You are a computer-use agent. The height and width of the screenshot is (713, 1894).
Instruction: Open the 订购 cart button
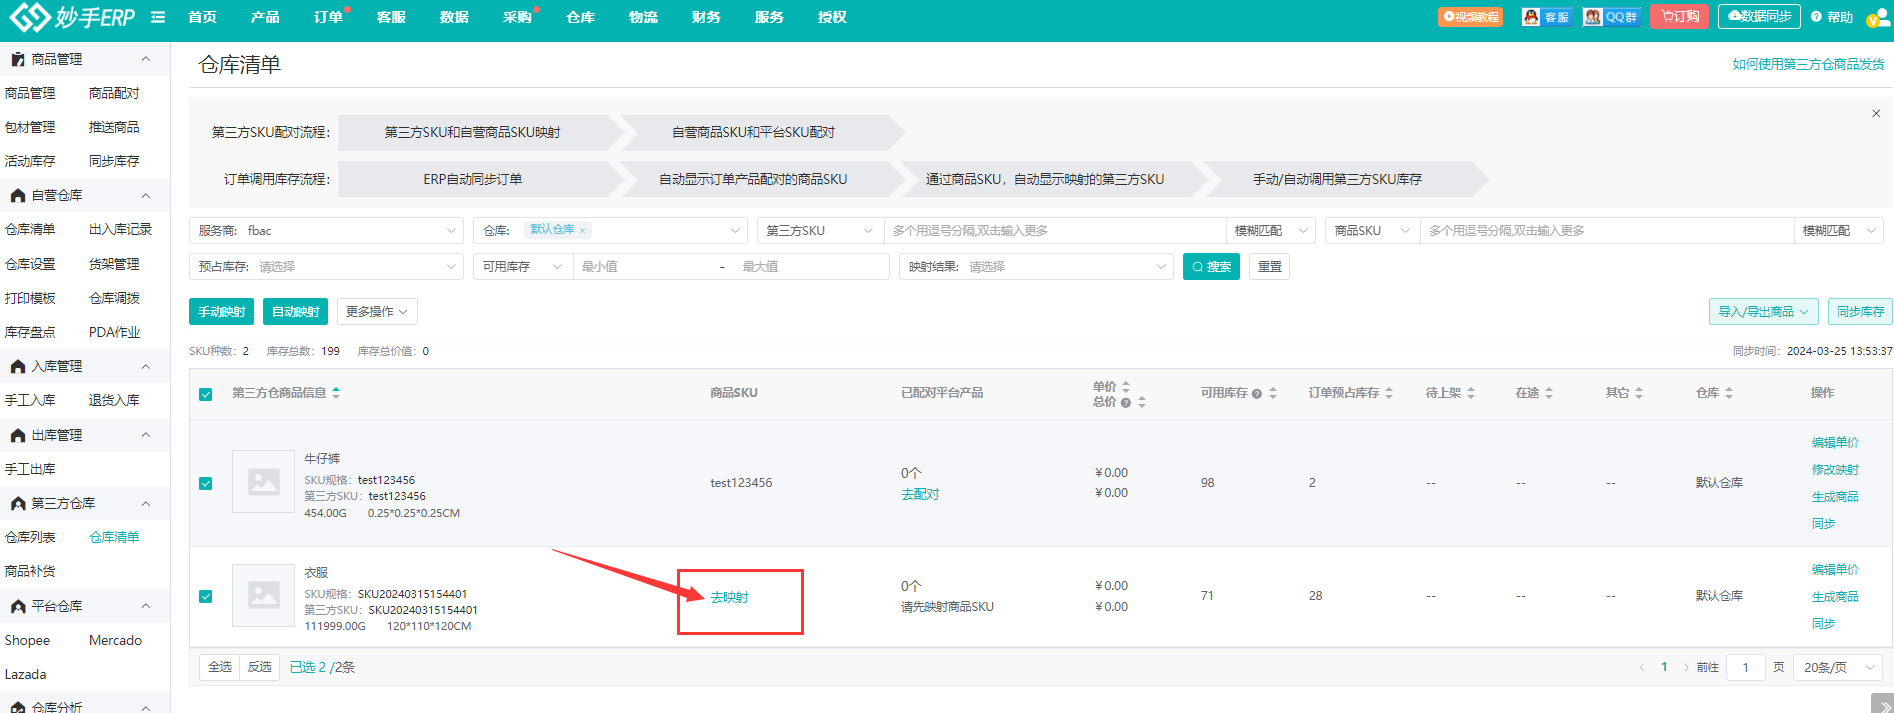pyautogui.click(x=1680, y=17)
